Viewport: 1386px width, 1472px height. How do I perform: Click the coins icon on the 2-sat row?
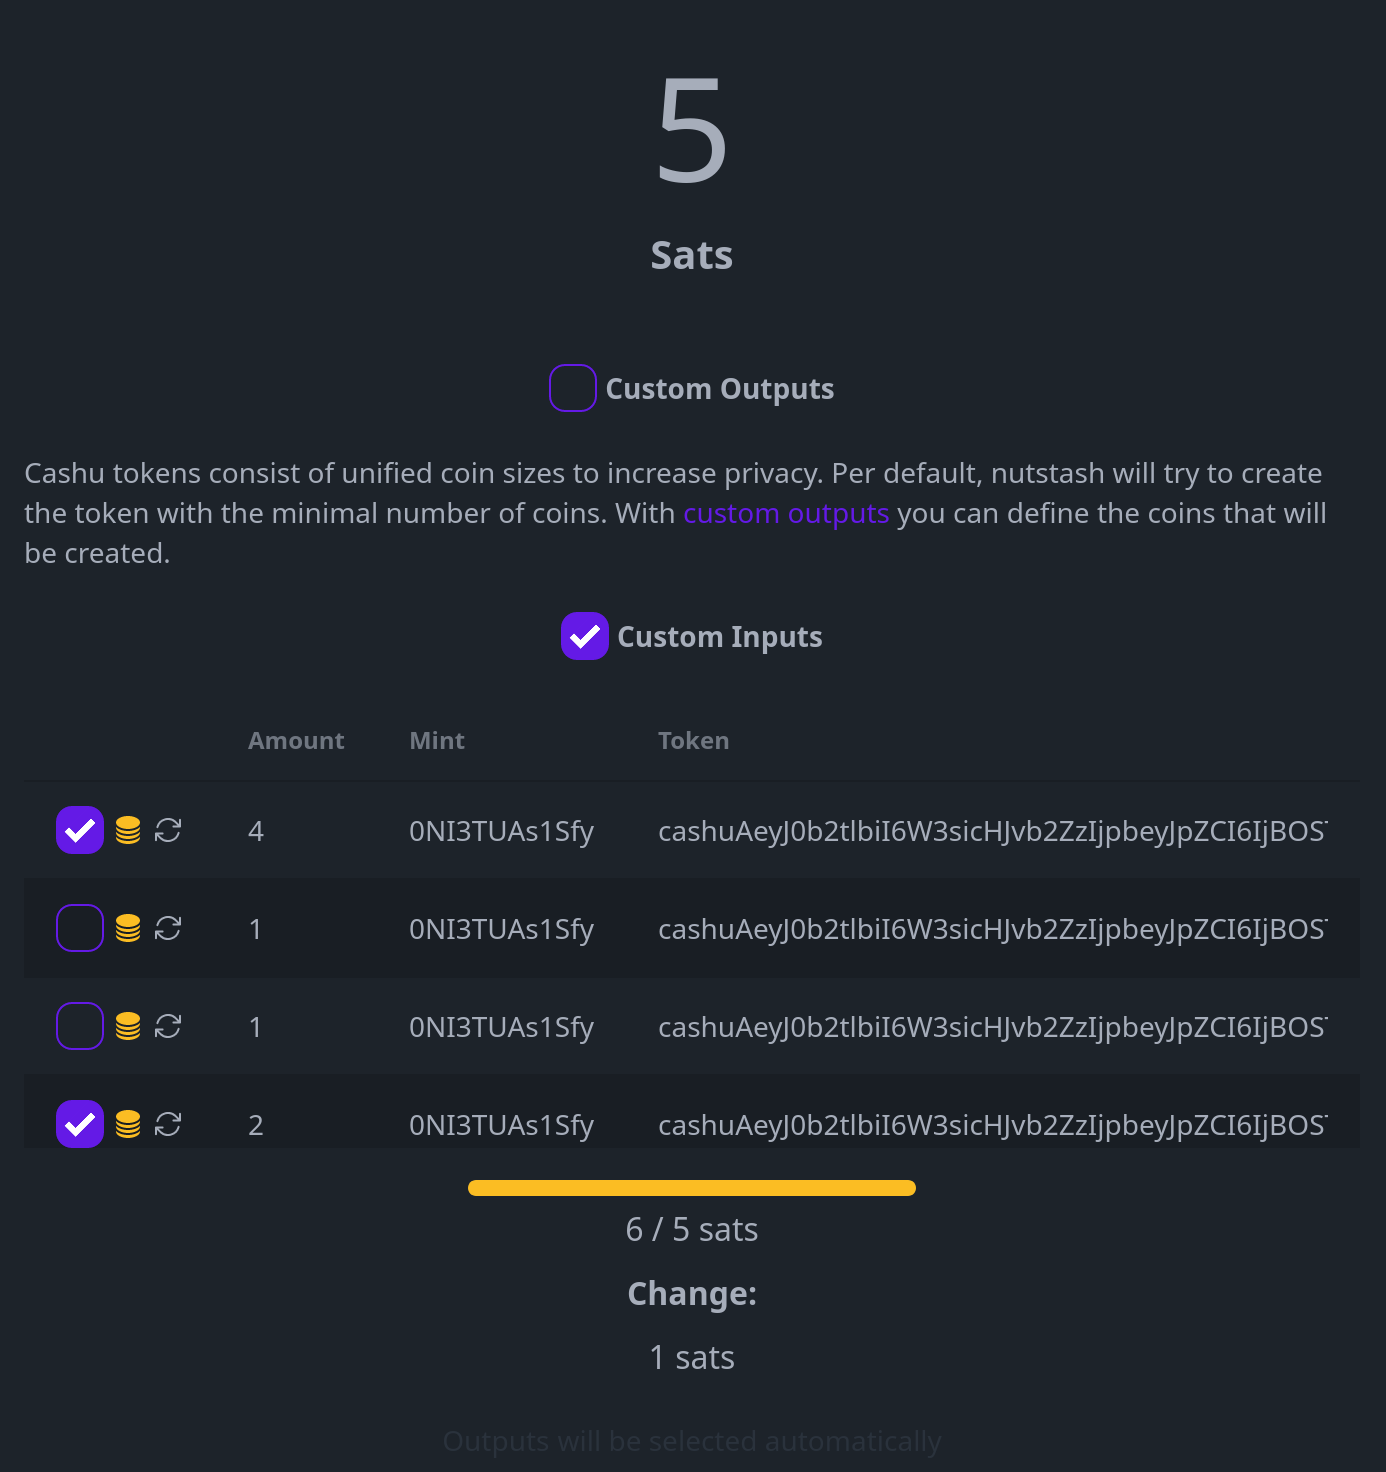(128, 1124)
